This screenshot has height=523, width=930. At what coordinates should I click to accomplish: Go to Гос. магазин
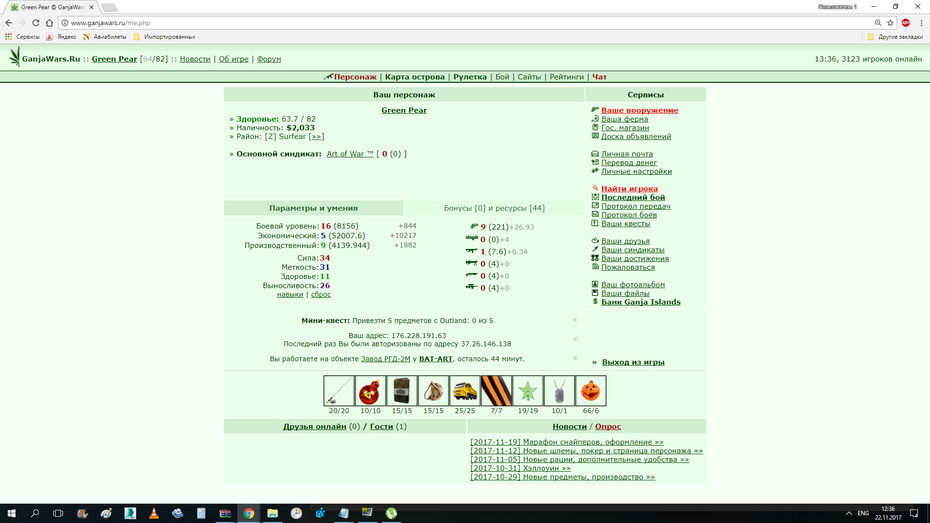[625, 127]
